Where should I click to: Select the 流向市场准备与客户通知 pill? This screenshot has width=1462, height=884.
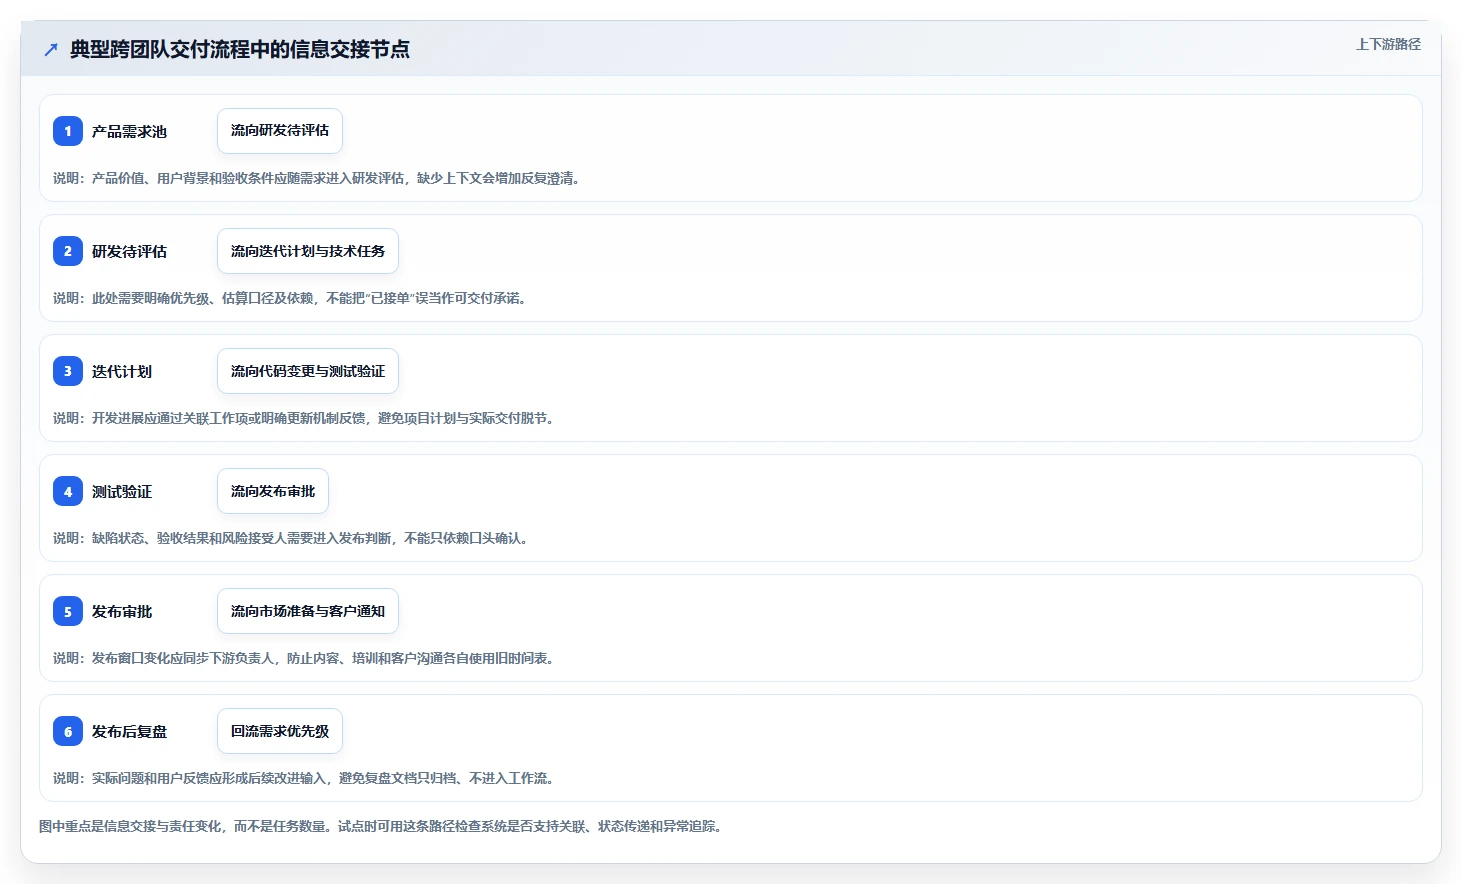[x=308, y=611]
